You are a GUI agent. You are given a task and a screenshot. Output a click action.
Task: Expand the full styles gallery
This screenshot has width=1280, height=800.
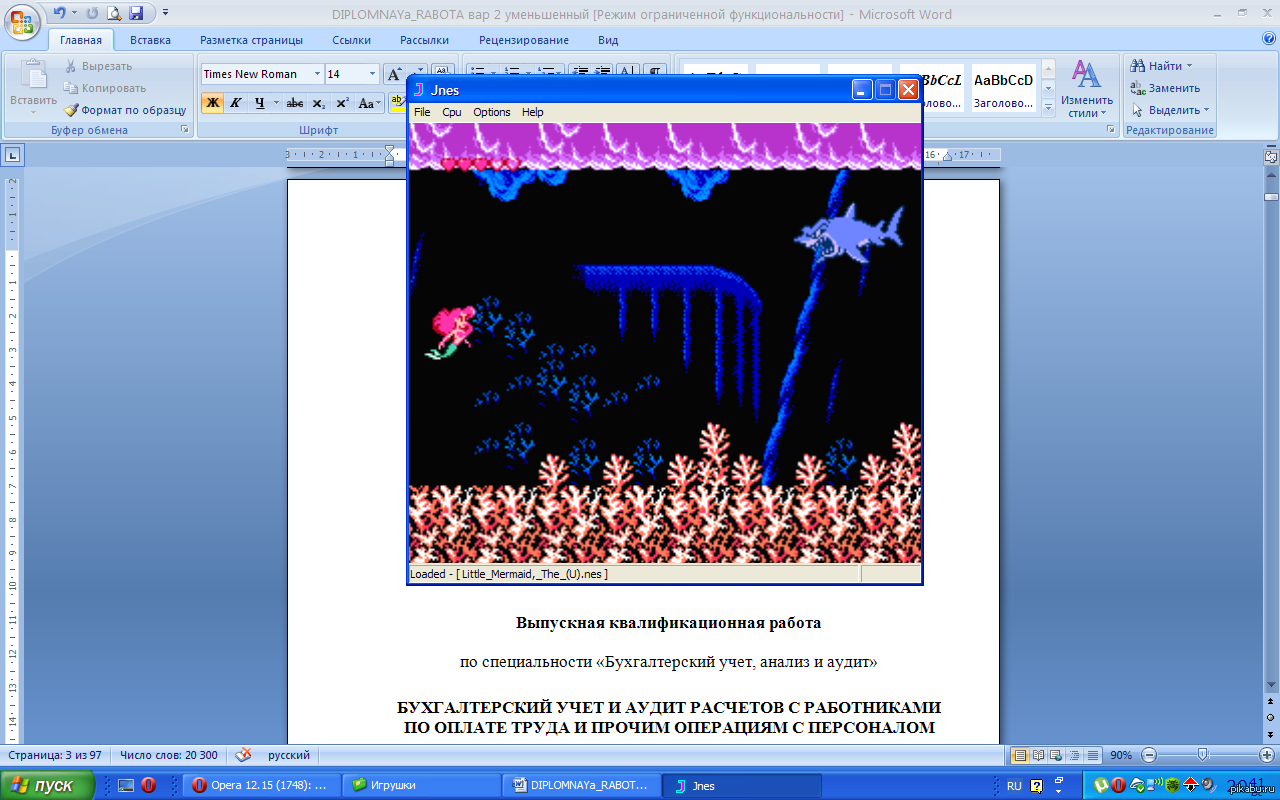coord(1048,107)
